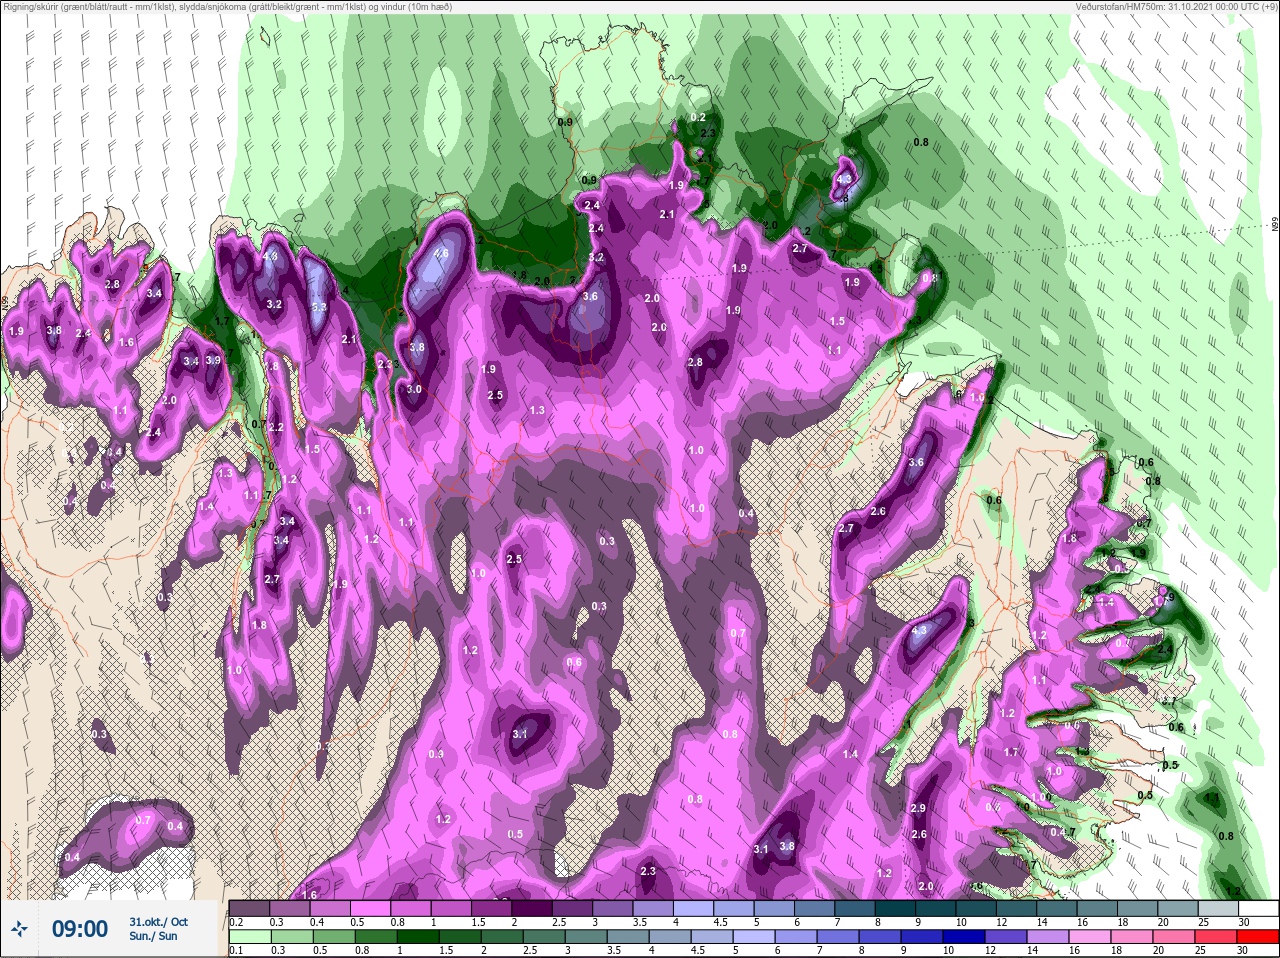This screenshot has width=1280, height=958.
Task: Click the '3.0' precipitation value on the map
Action: pos(414,390)
